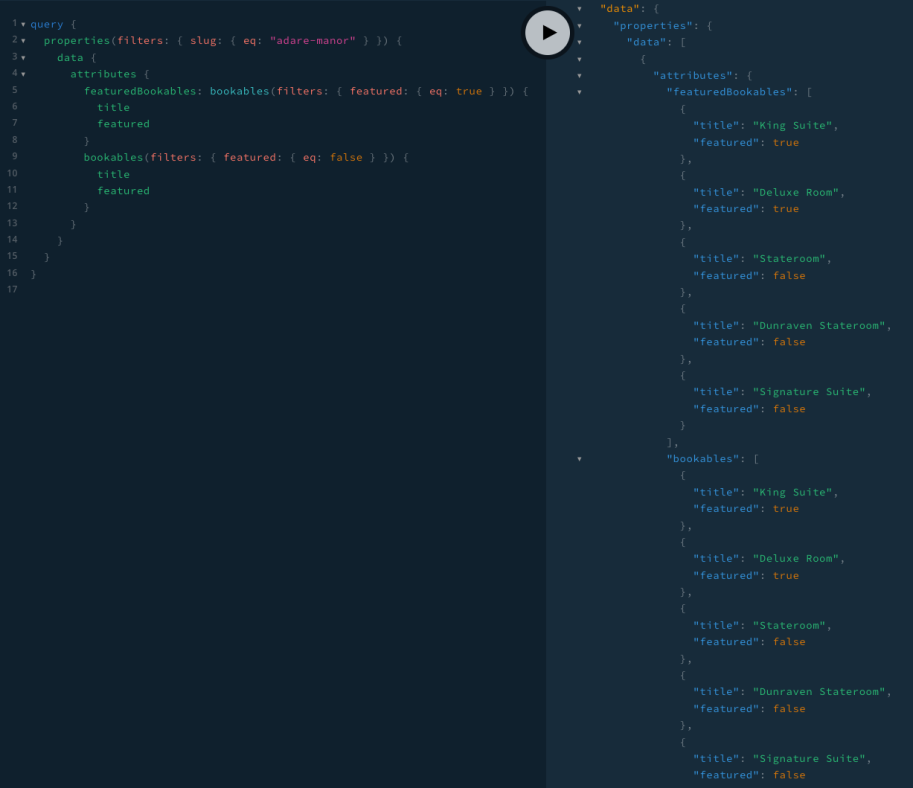Collapse the attributes object in the response
Screen dimensions: 913x788
click(579, 75)
